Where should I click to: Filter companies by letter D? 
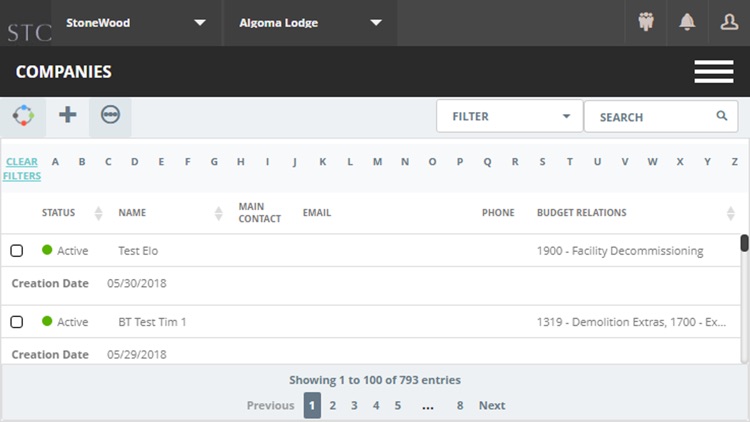135,162
